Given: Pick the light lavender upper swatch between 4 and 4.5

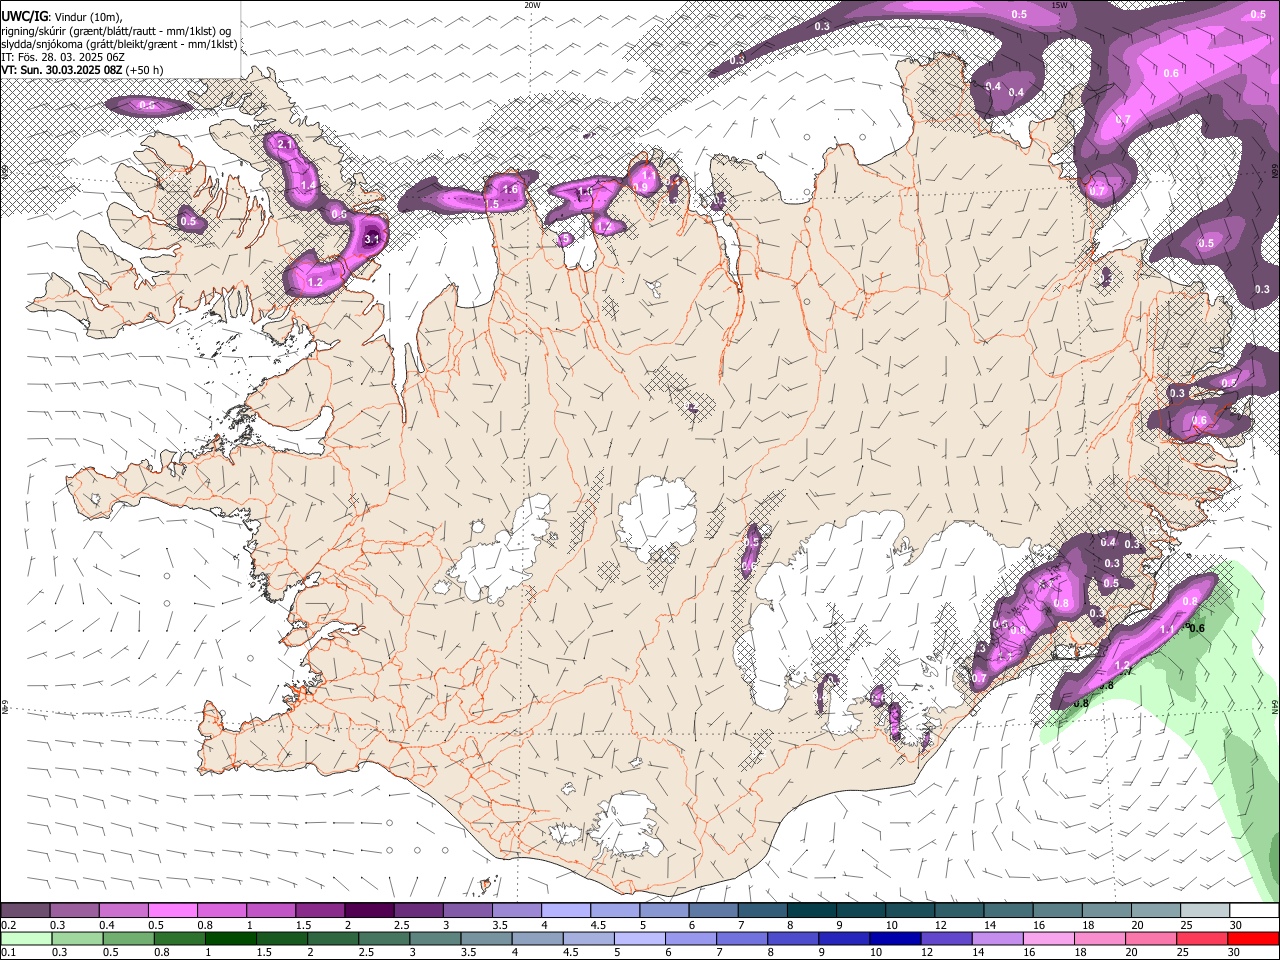Looking at the screenshot, I should click(x=565, y=910).
